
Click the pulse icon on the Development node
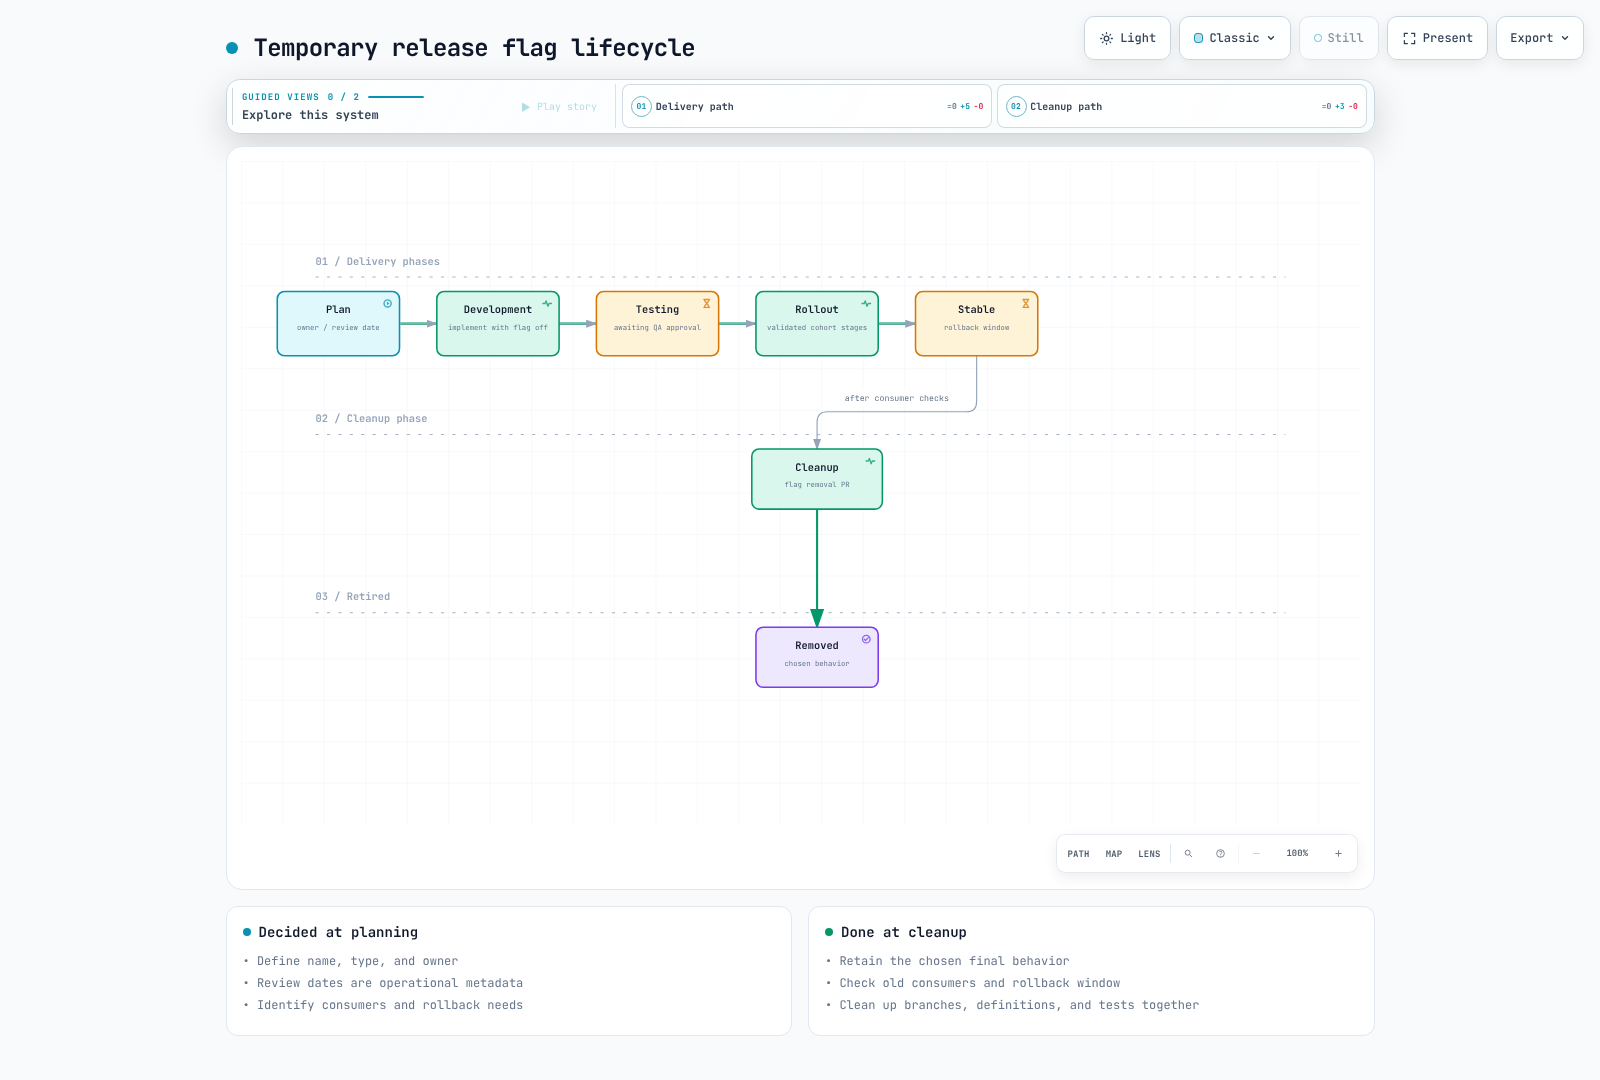point(547,303)
